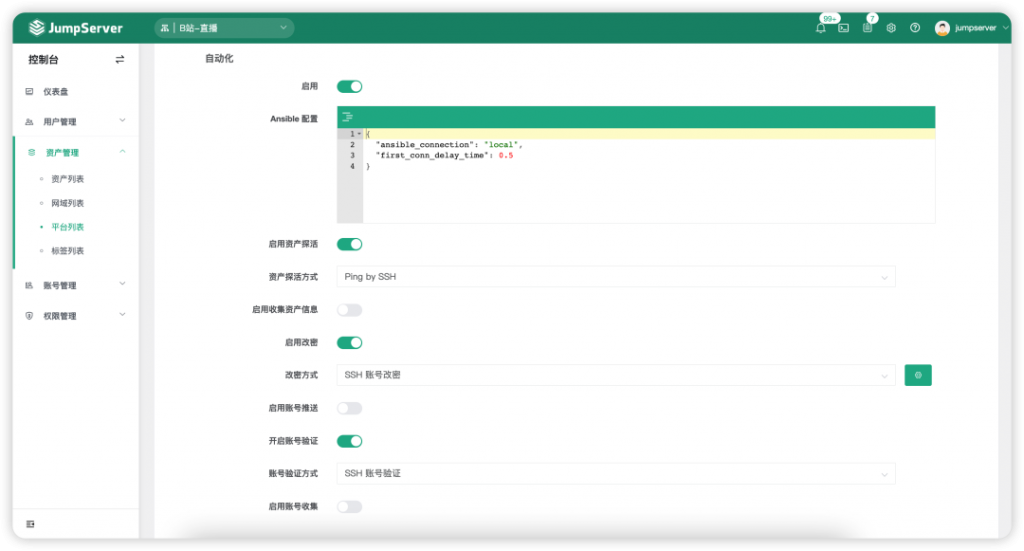Click the first_conn_delay_time value 0.5
The image size is (1024, 551).
point(505,155)
